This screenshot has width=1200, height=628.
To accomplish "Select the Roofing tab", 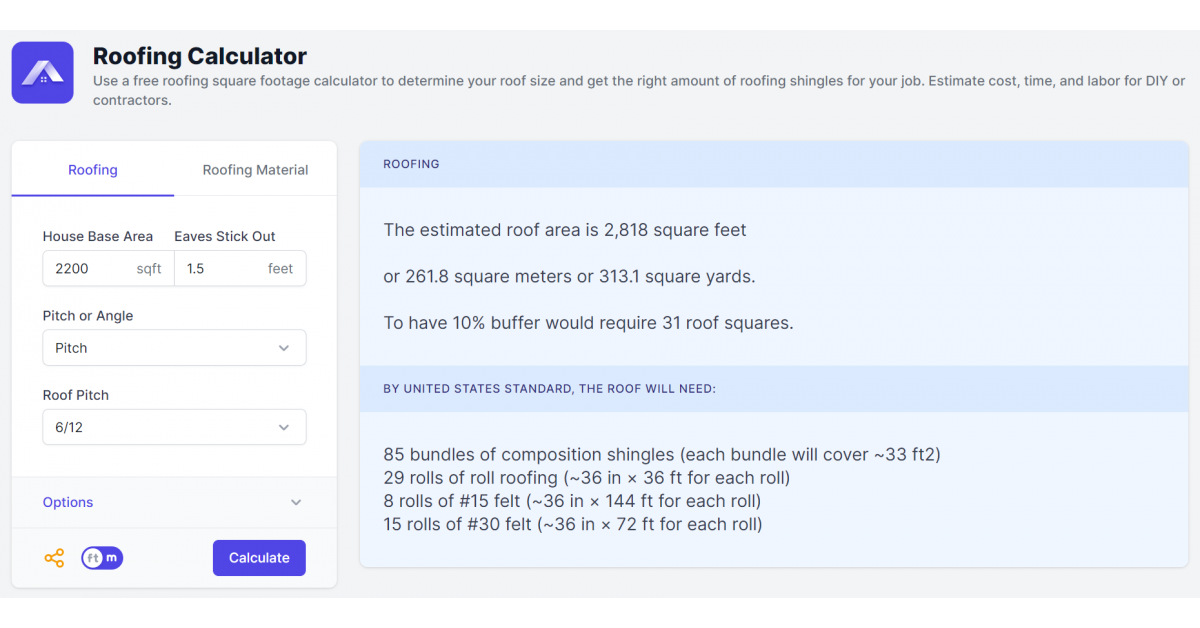I will pyautogui.click(x=93, y=170).
